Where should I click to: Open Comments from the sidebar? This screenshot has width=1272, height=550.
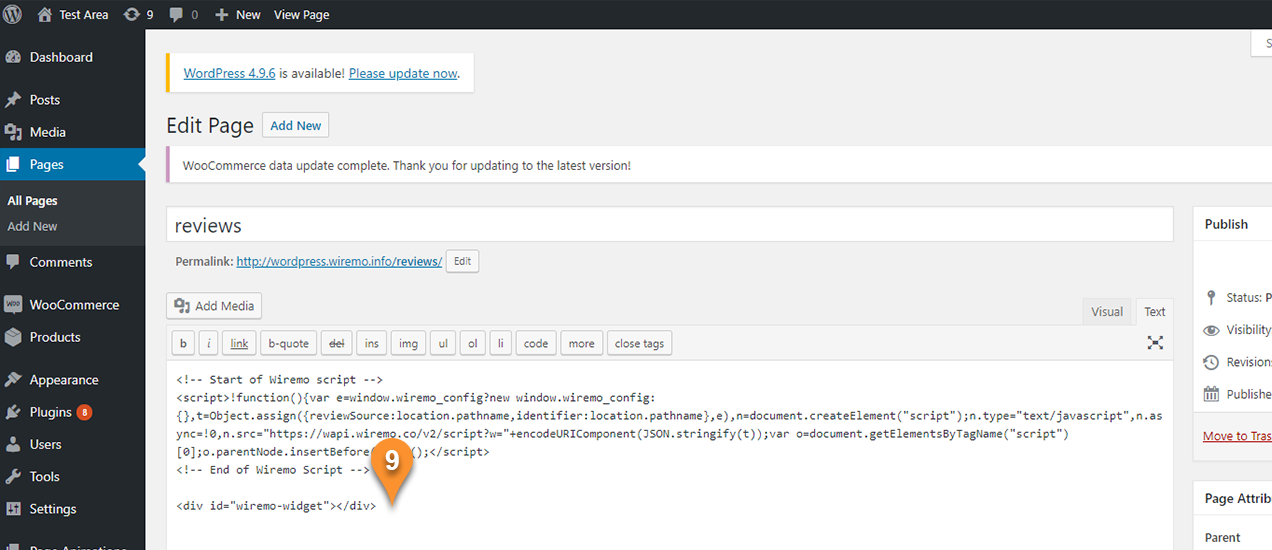tap(72, 262)
